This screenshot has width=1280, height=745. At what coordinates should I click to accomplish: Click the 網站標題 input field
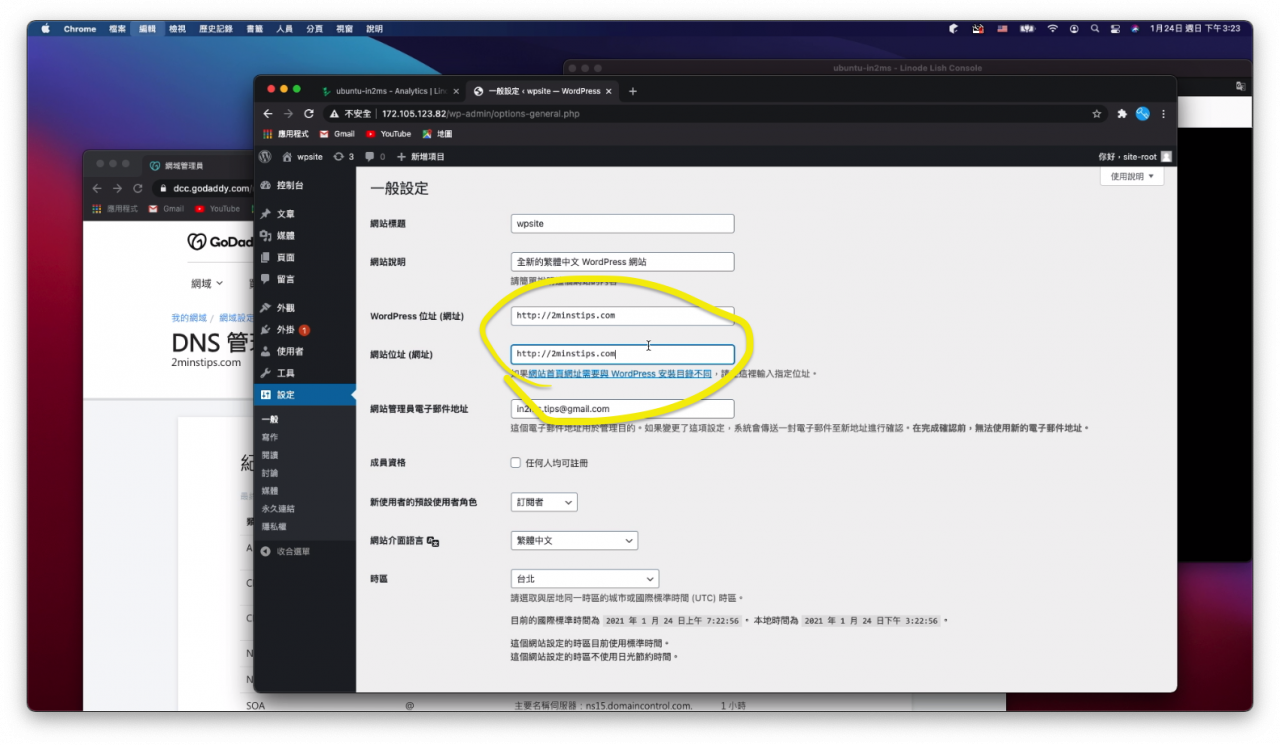pos(622,224)
